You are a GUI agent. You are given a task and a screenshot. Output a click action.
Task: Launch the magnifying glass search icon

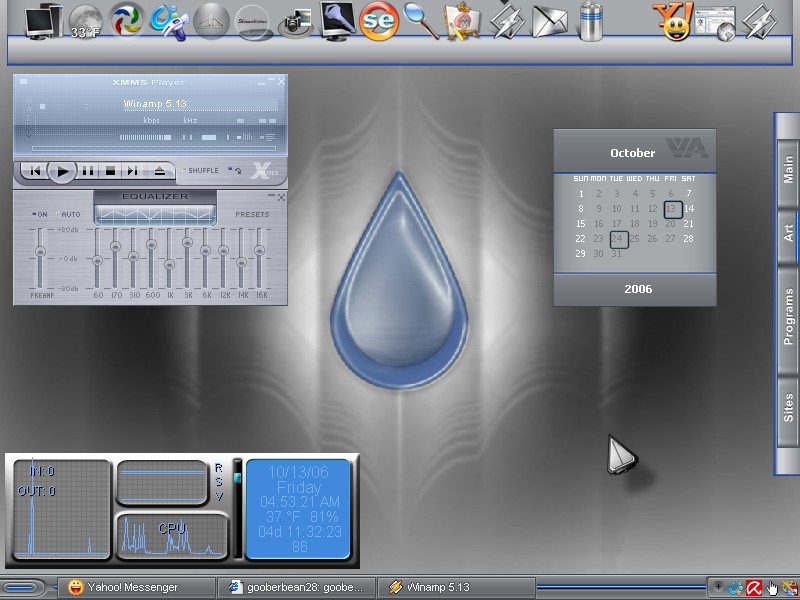pyautogui.click(x=421, y=21)
